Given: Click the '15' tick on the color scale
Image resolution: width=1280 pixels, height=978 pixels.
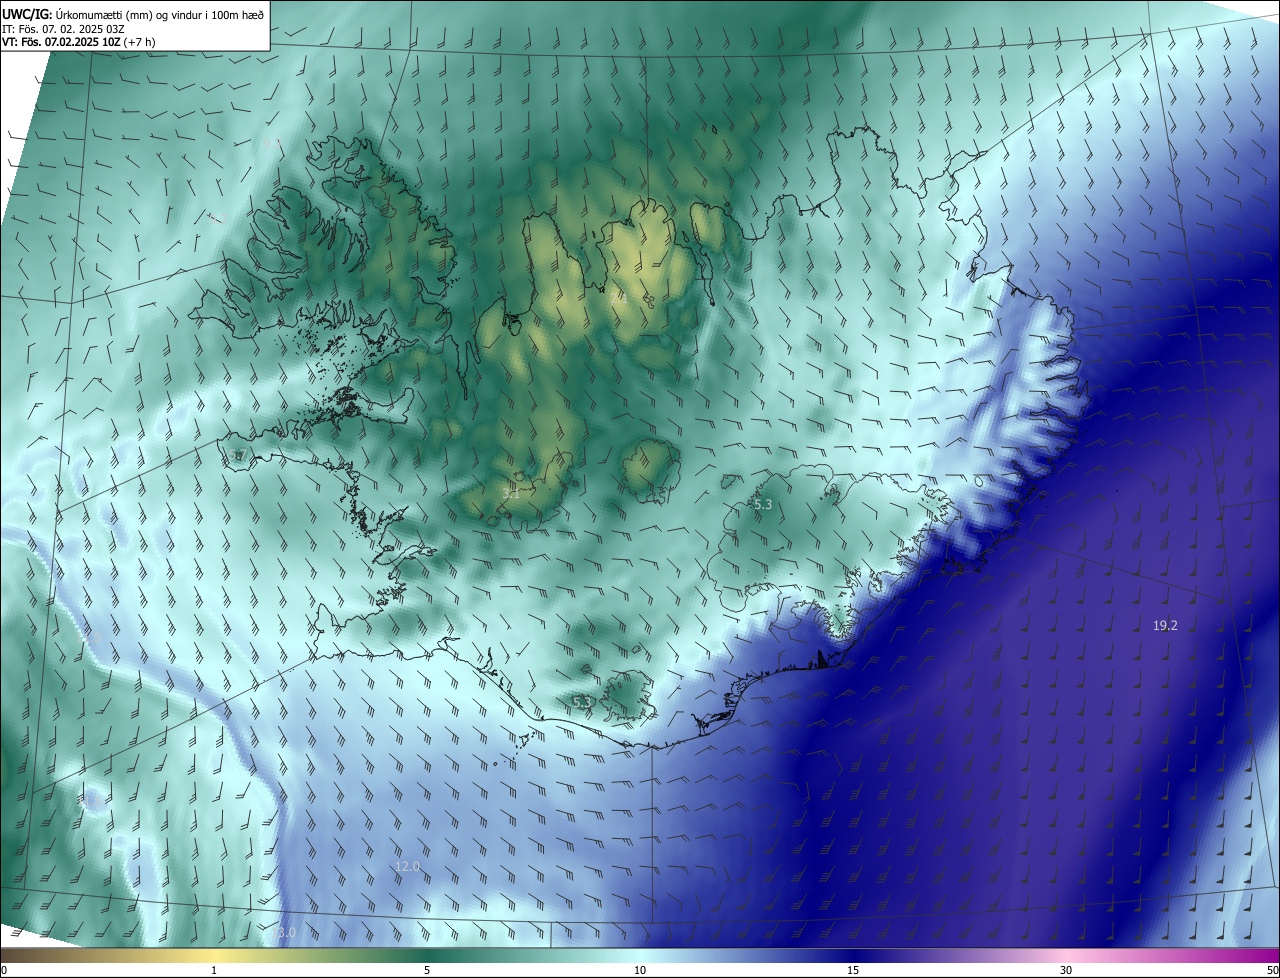Looking at the screenshot, I should pos(853,970).
